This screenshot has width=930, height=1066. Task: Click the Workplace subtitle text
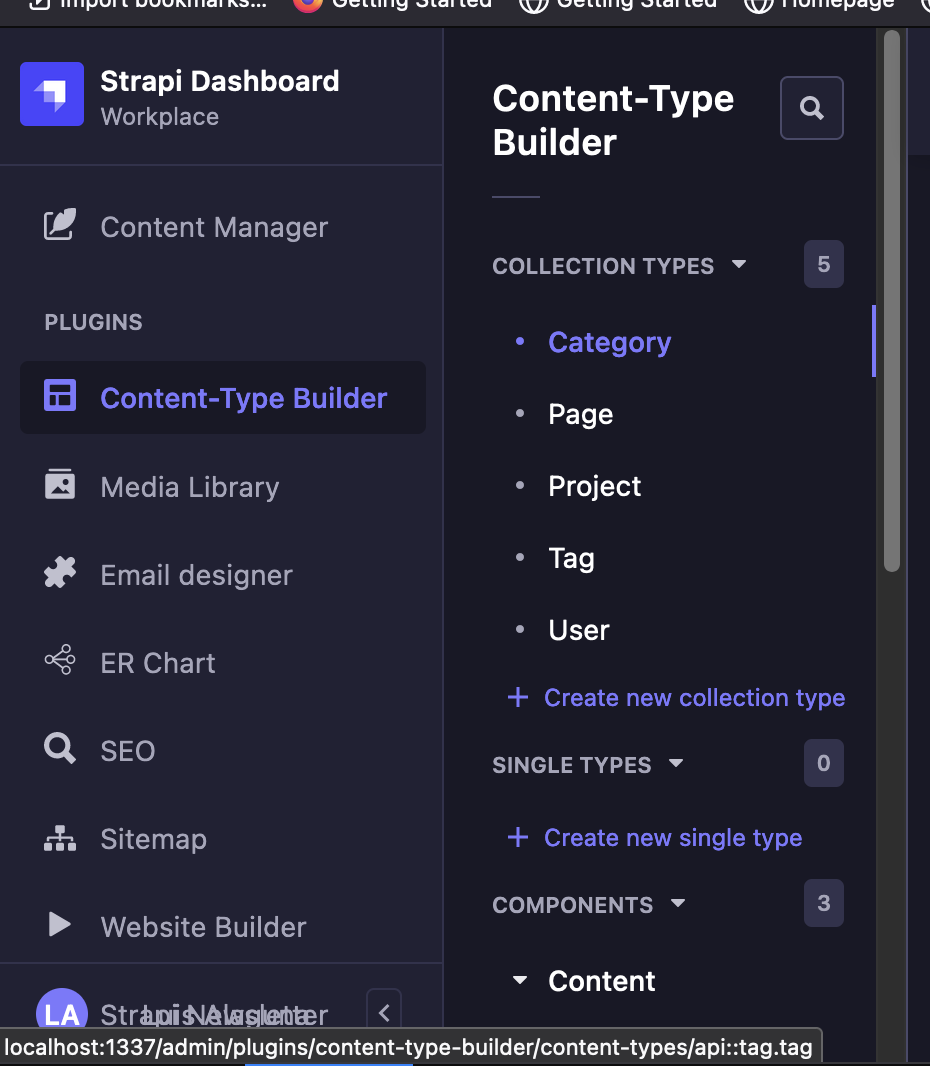[160, 117]
